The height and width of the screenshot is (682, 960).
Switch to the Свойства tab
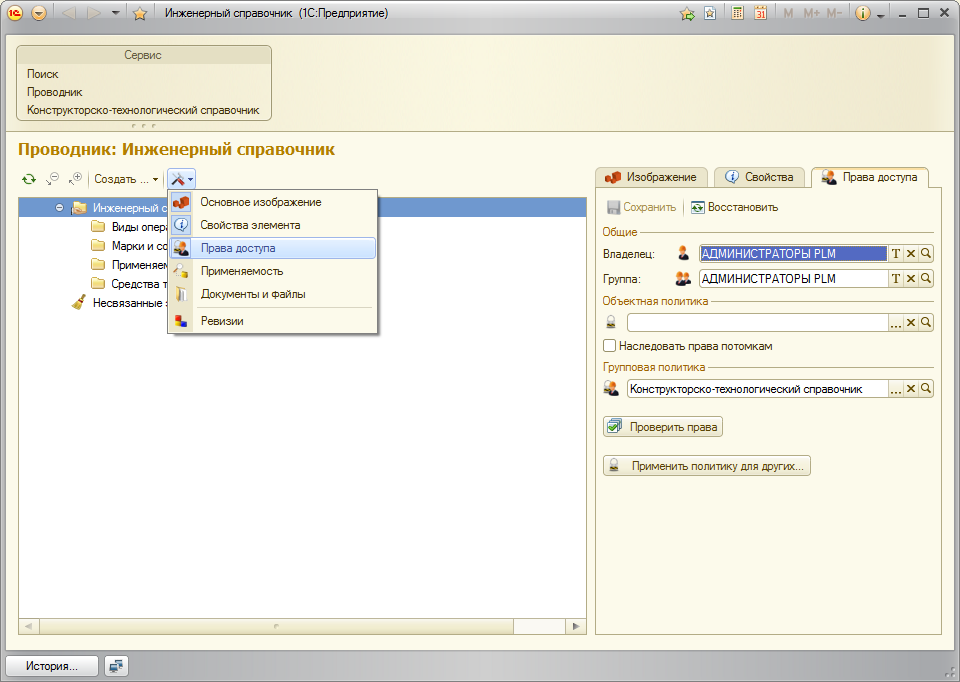pos(760,177)
